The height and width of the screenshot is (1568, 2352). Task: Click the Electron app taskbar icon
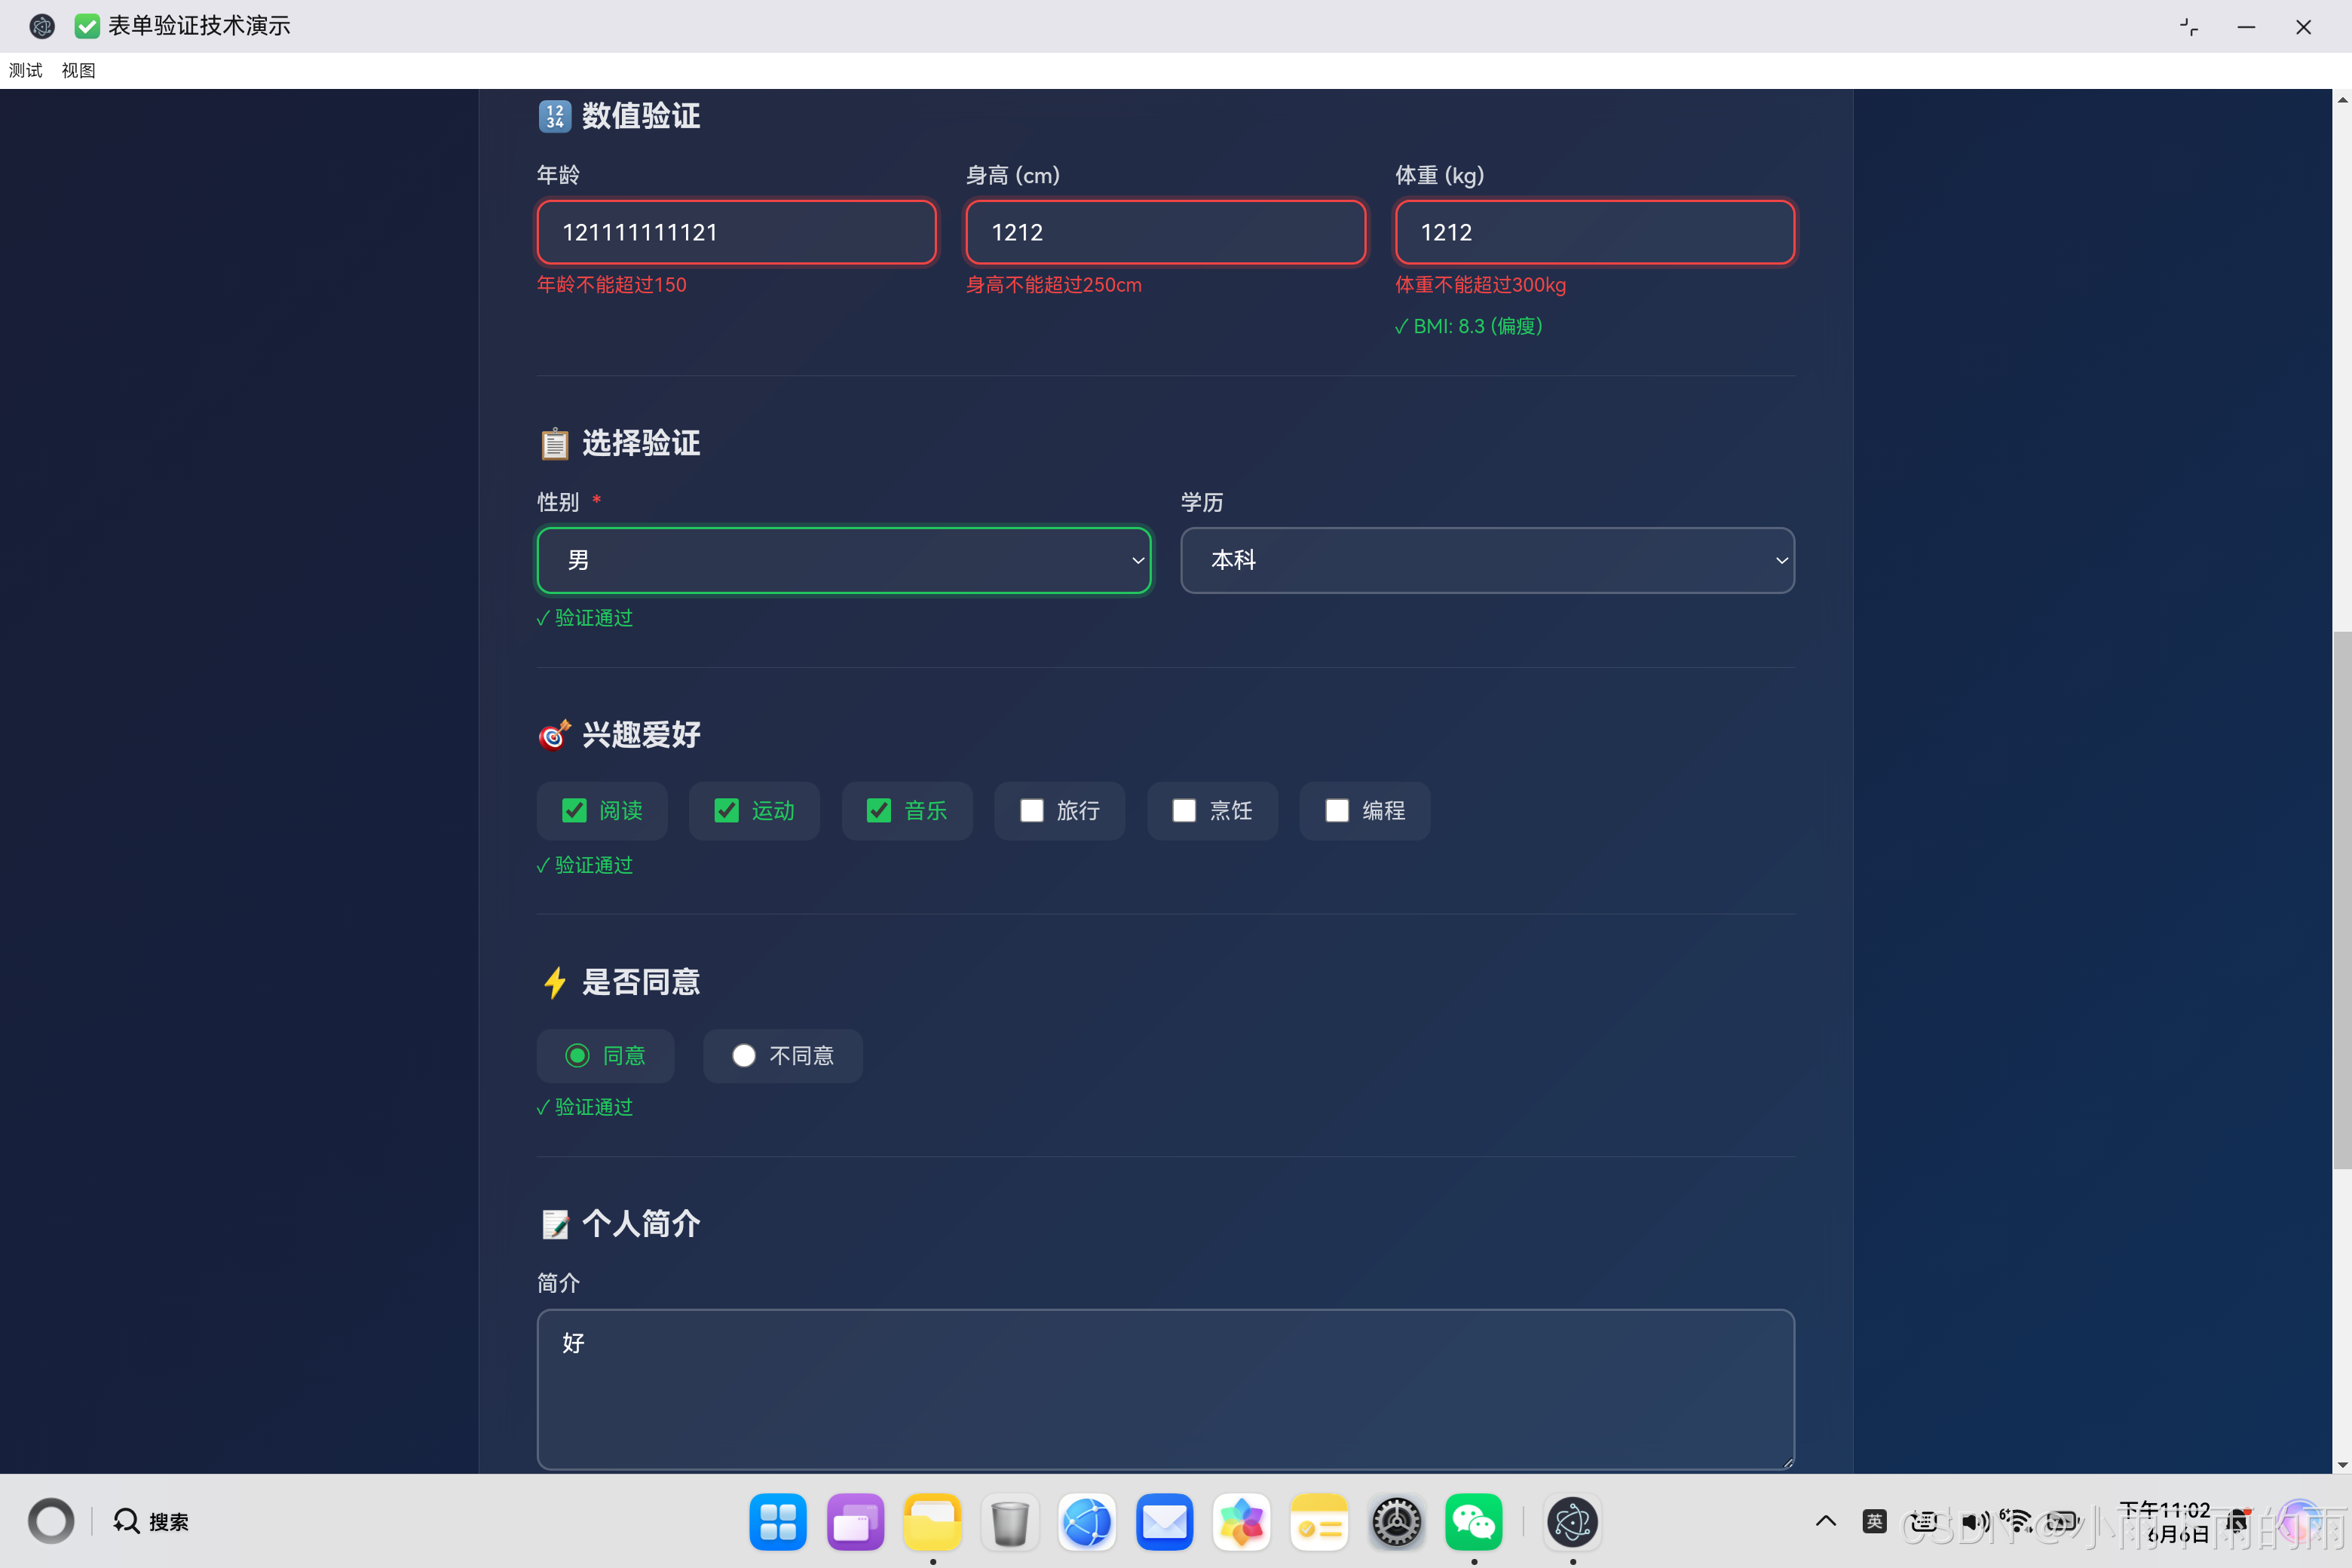click(1572, 1521)
